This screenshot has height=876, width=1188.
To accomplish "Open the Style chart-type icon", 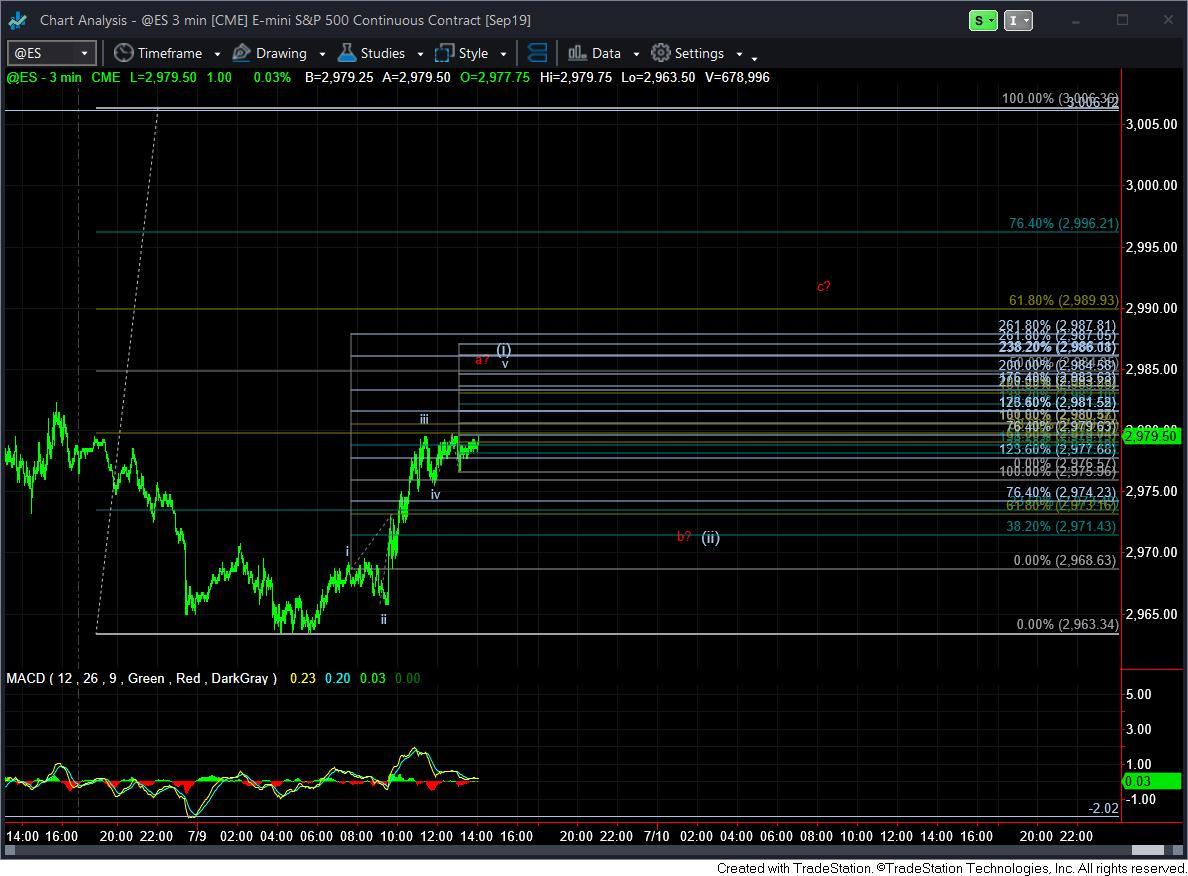I will [x=444, y=53].
